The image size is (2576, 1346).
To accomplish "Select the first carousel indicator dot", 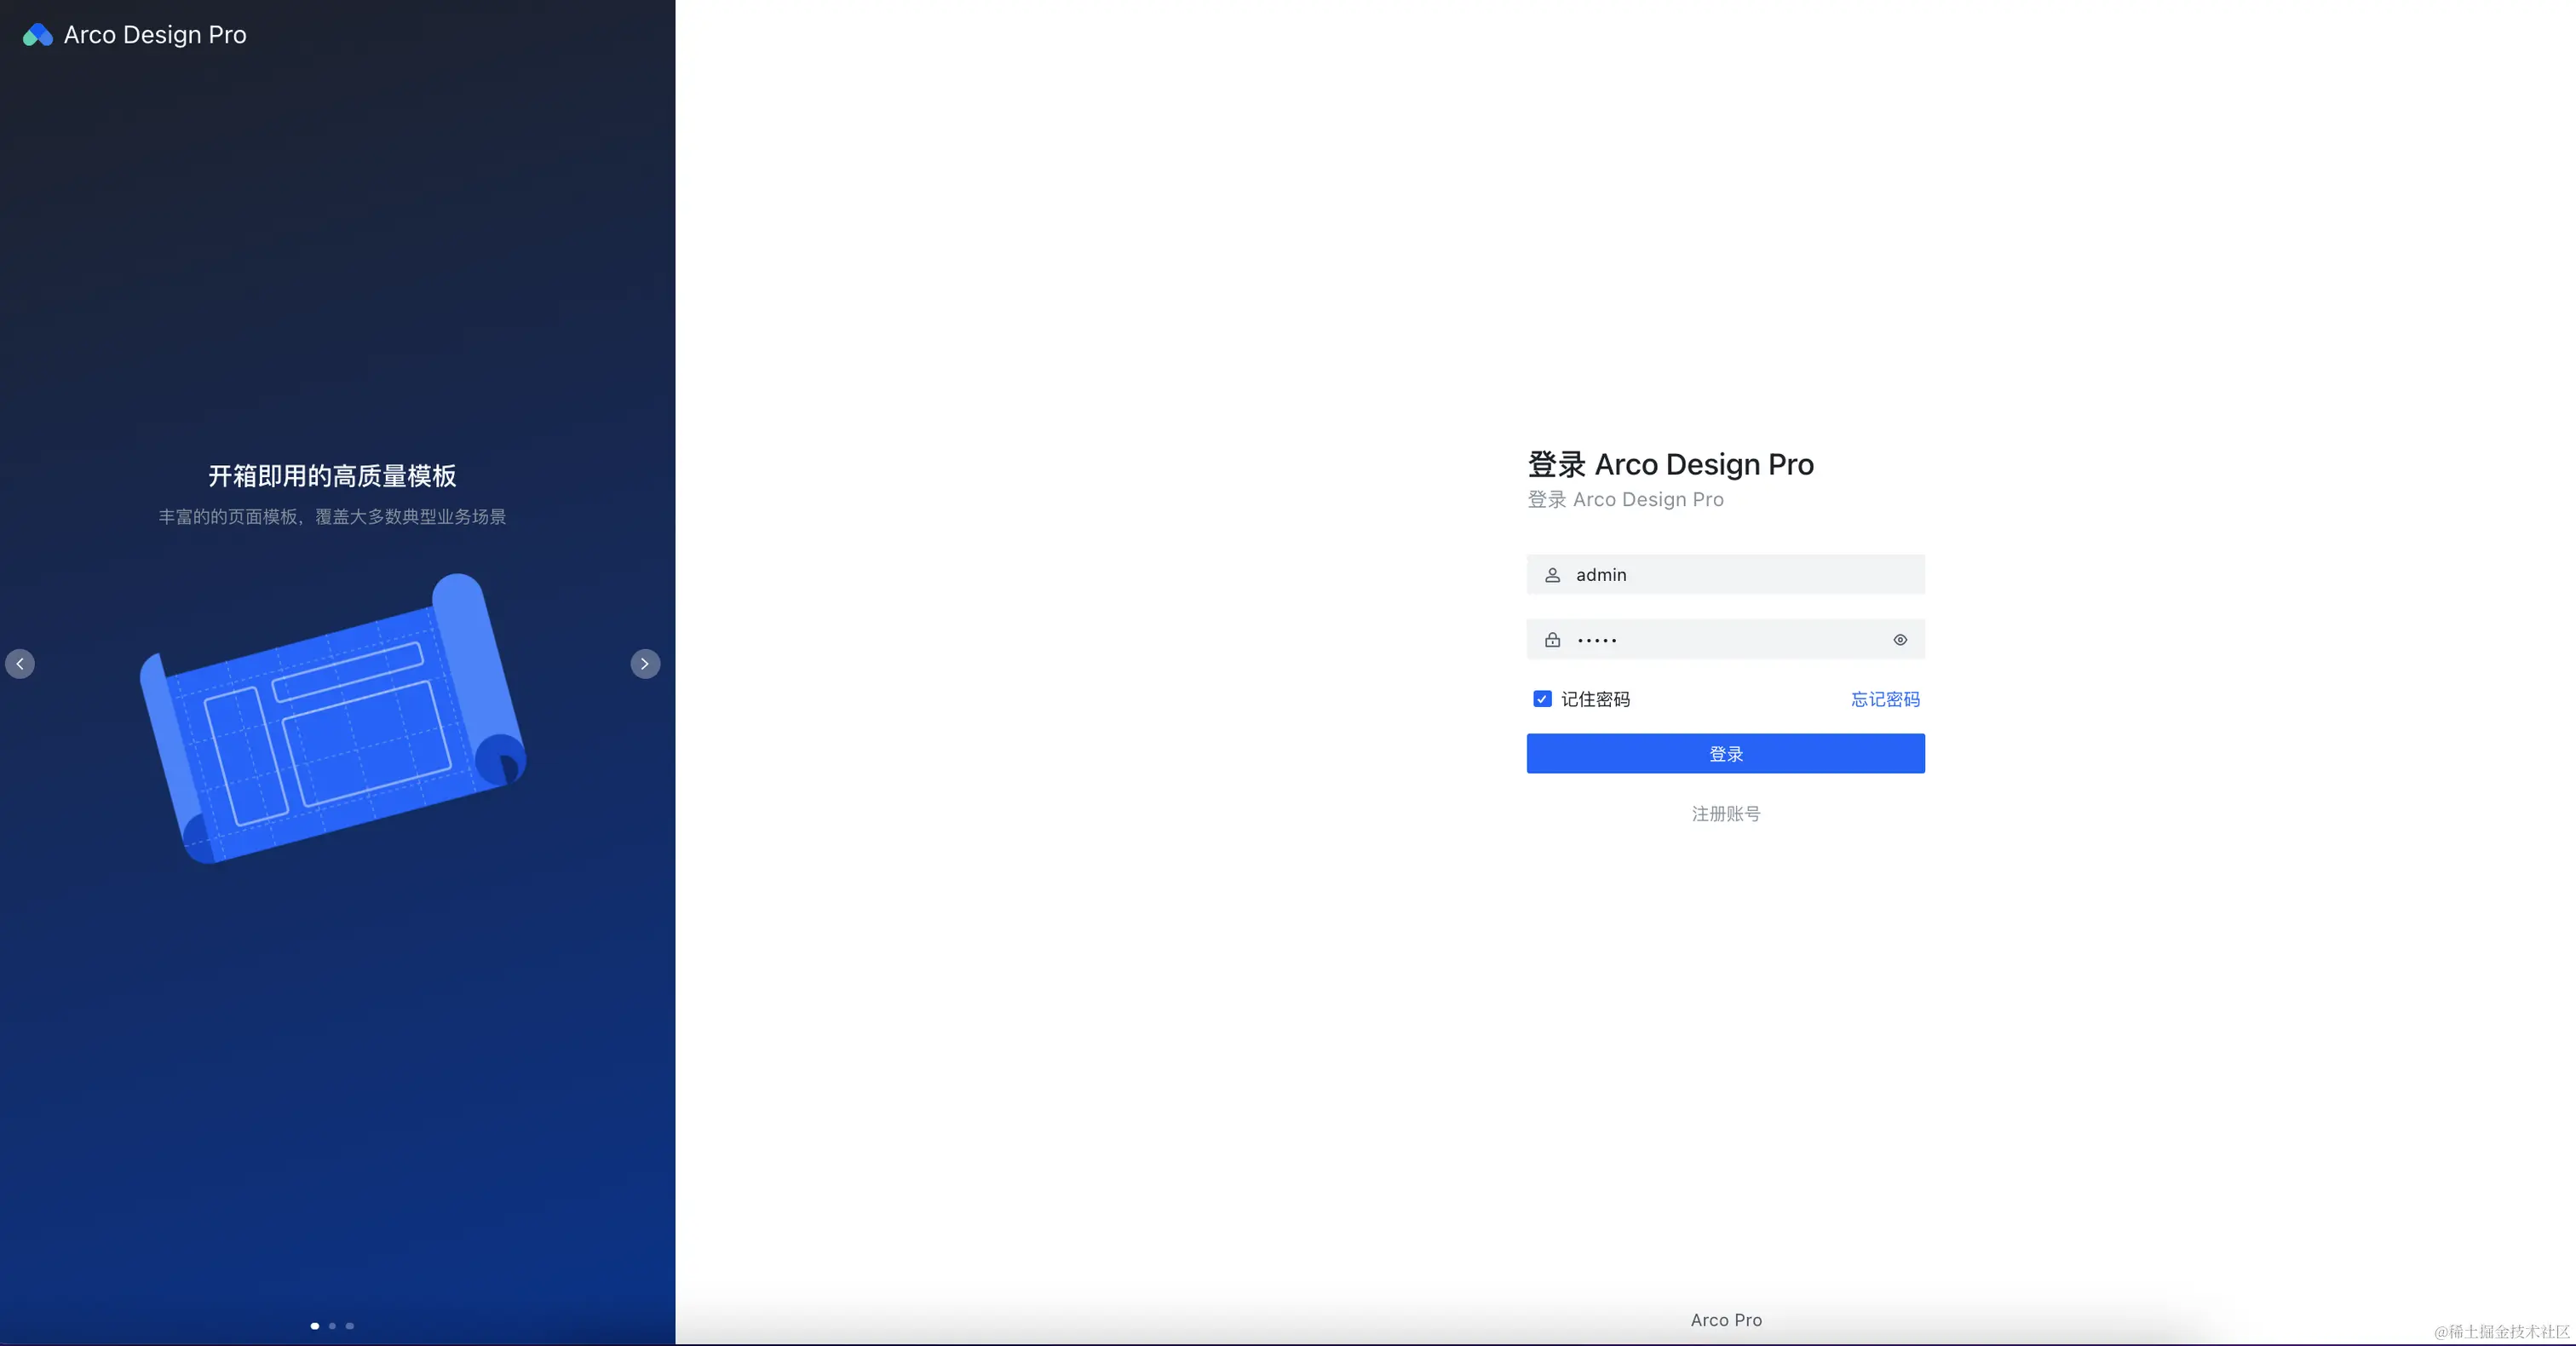I will 315,1326.
